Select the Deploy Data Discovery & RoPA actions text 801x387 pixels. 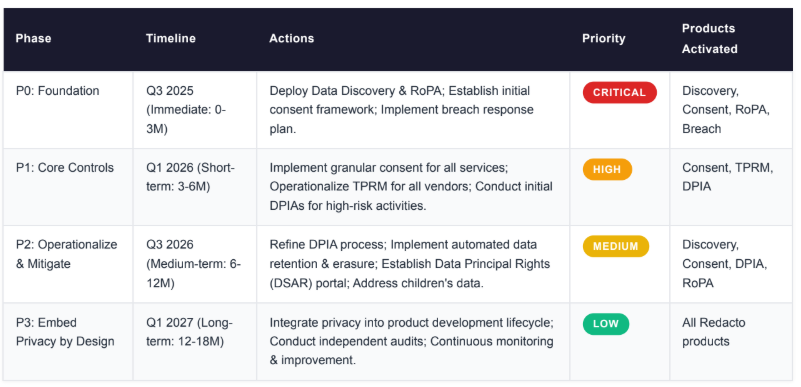point(402,110)
